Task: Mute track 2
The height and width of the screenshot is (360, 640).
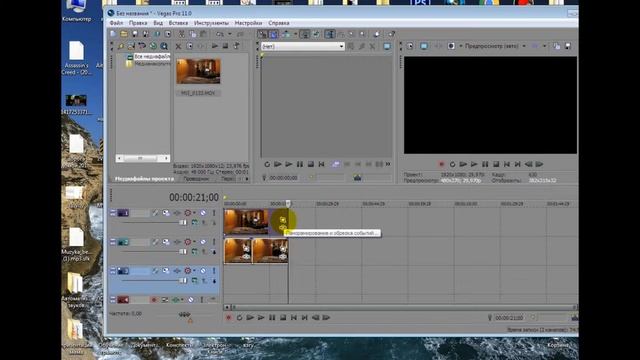Action: tap(203, 242)
